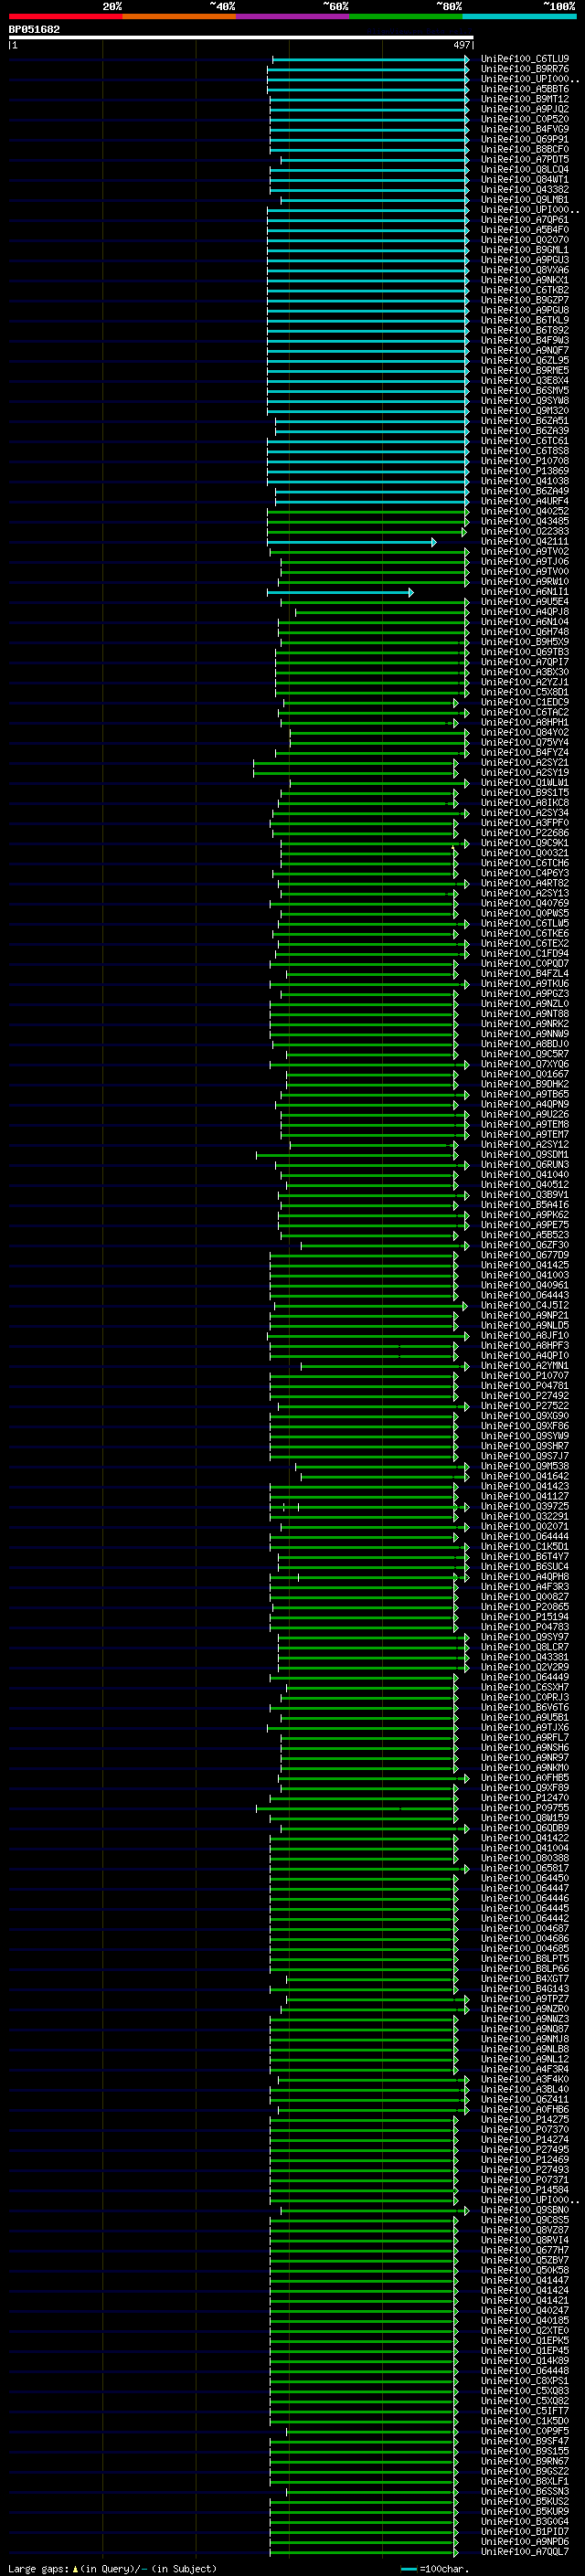Click the green alignment bar of UniRef100_A2SY21
The image size is (585, 2576).
[356, 763]
